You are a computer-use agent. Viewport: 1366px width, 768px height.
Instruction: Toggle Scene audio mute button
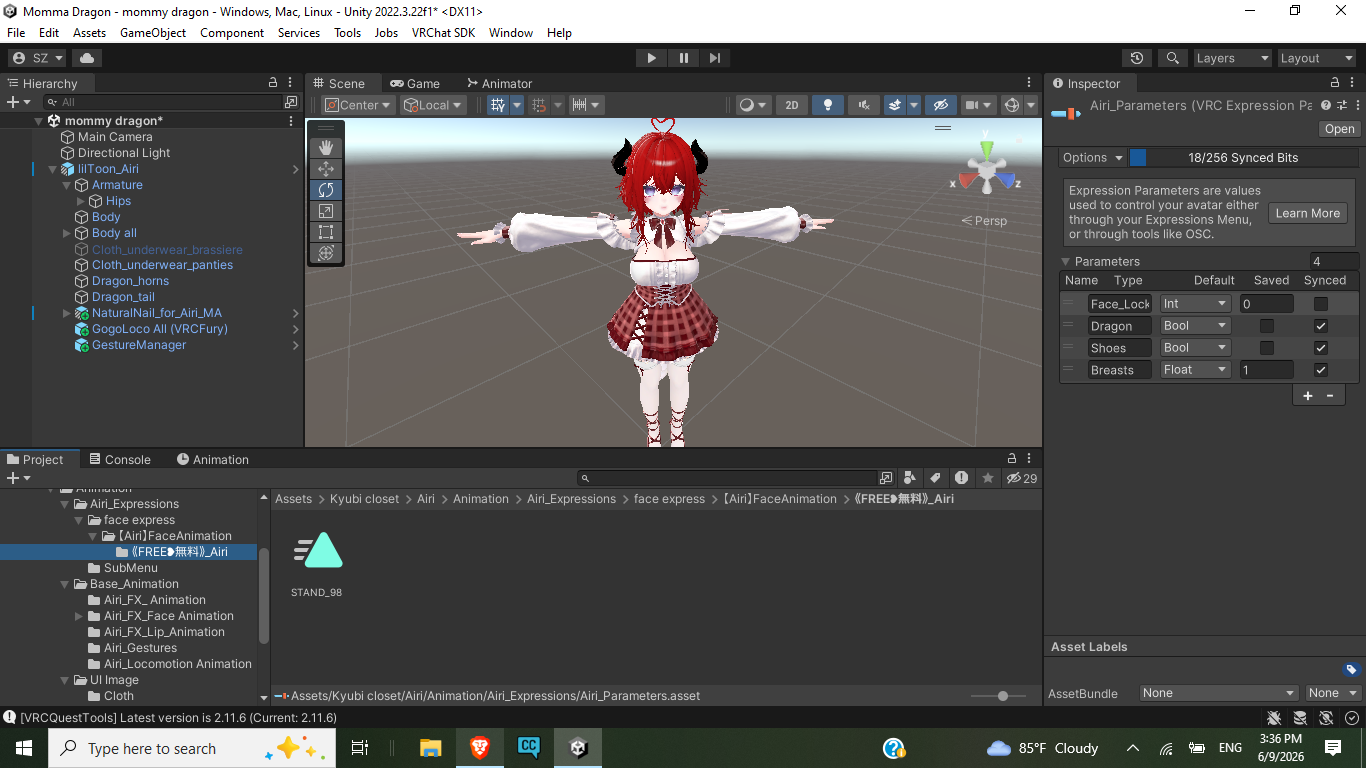tap(864, 105)
